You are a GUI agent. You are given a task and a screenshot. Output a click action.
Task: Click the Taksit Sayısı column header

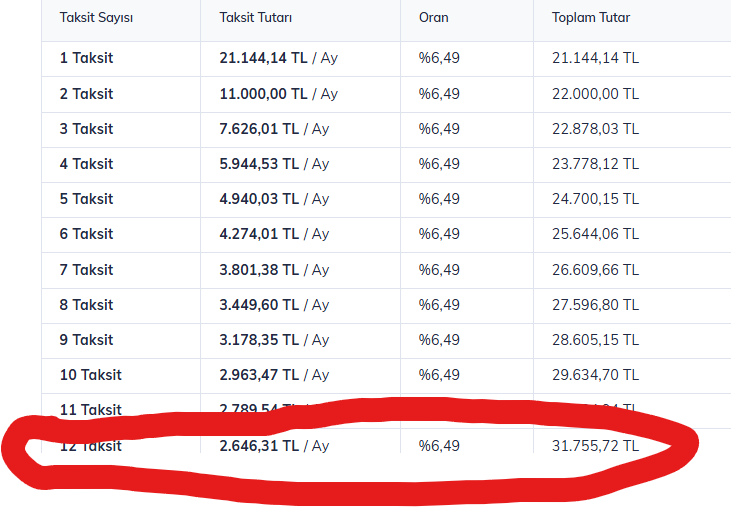96,18
